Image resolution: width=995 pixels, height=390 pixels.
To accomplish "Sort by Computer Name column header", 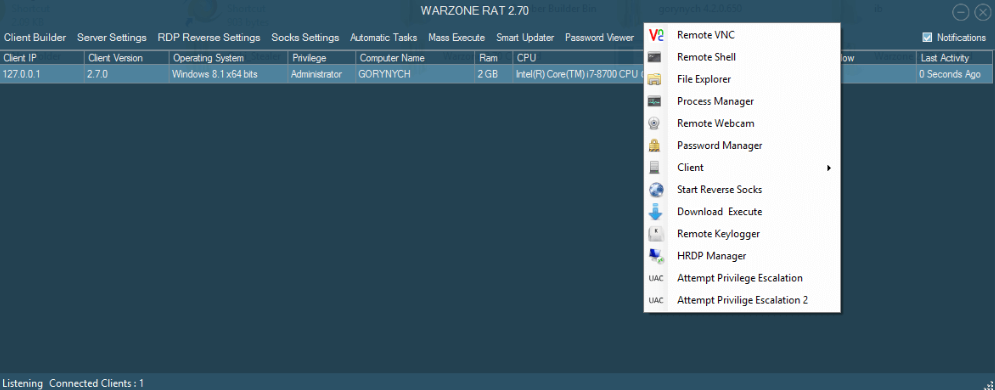I will pos(415,58).
